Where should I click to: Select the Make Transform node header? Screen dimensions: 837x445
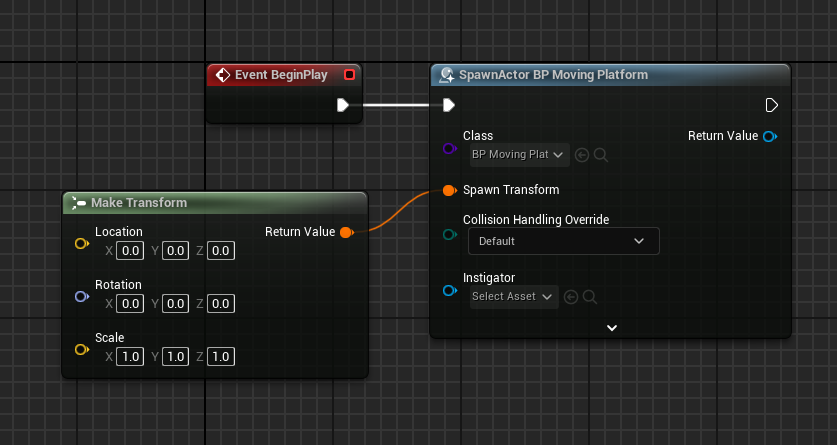(x=215, y=203)
